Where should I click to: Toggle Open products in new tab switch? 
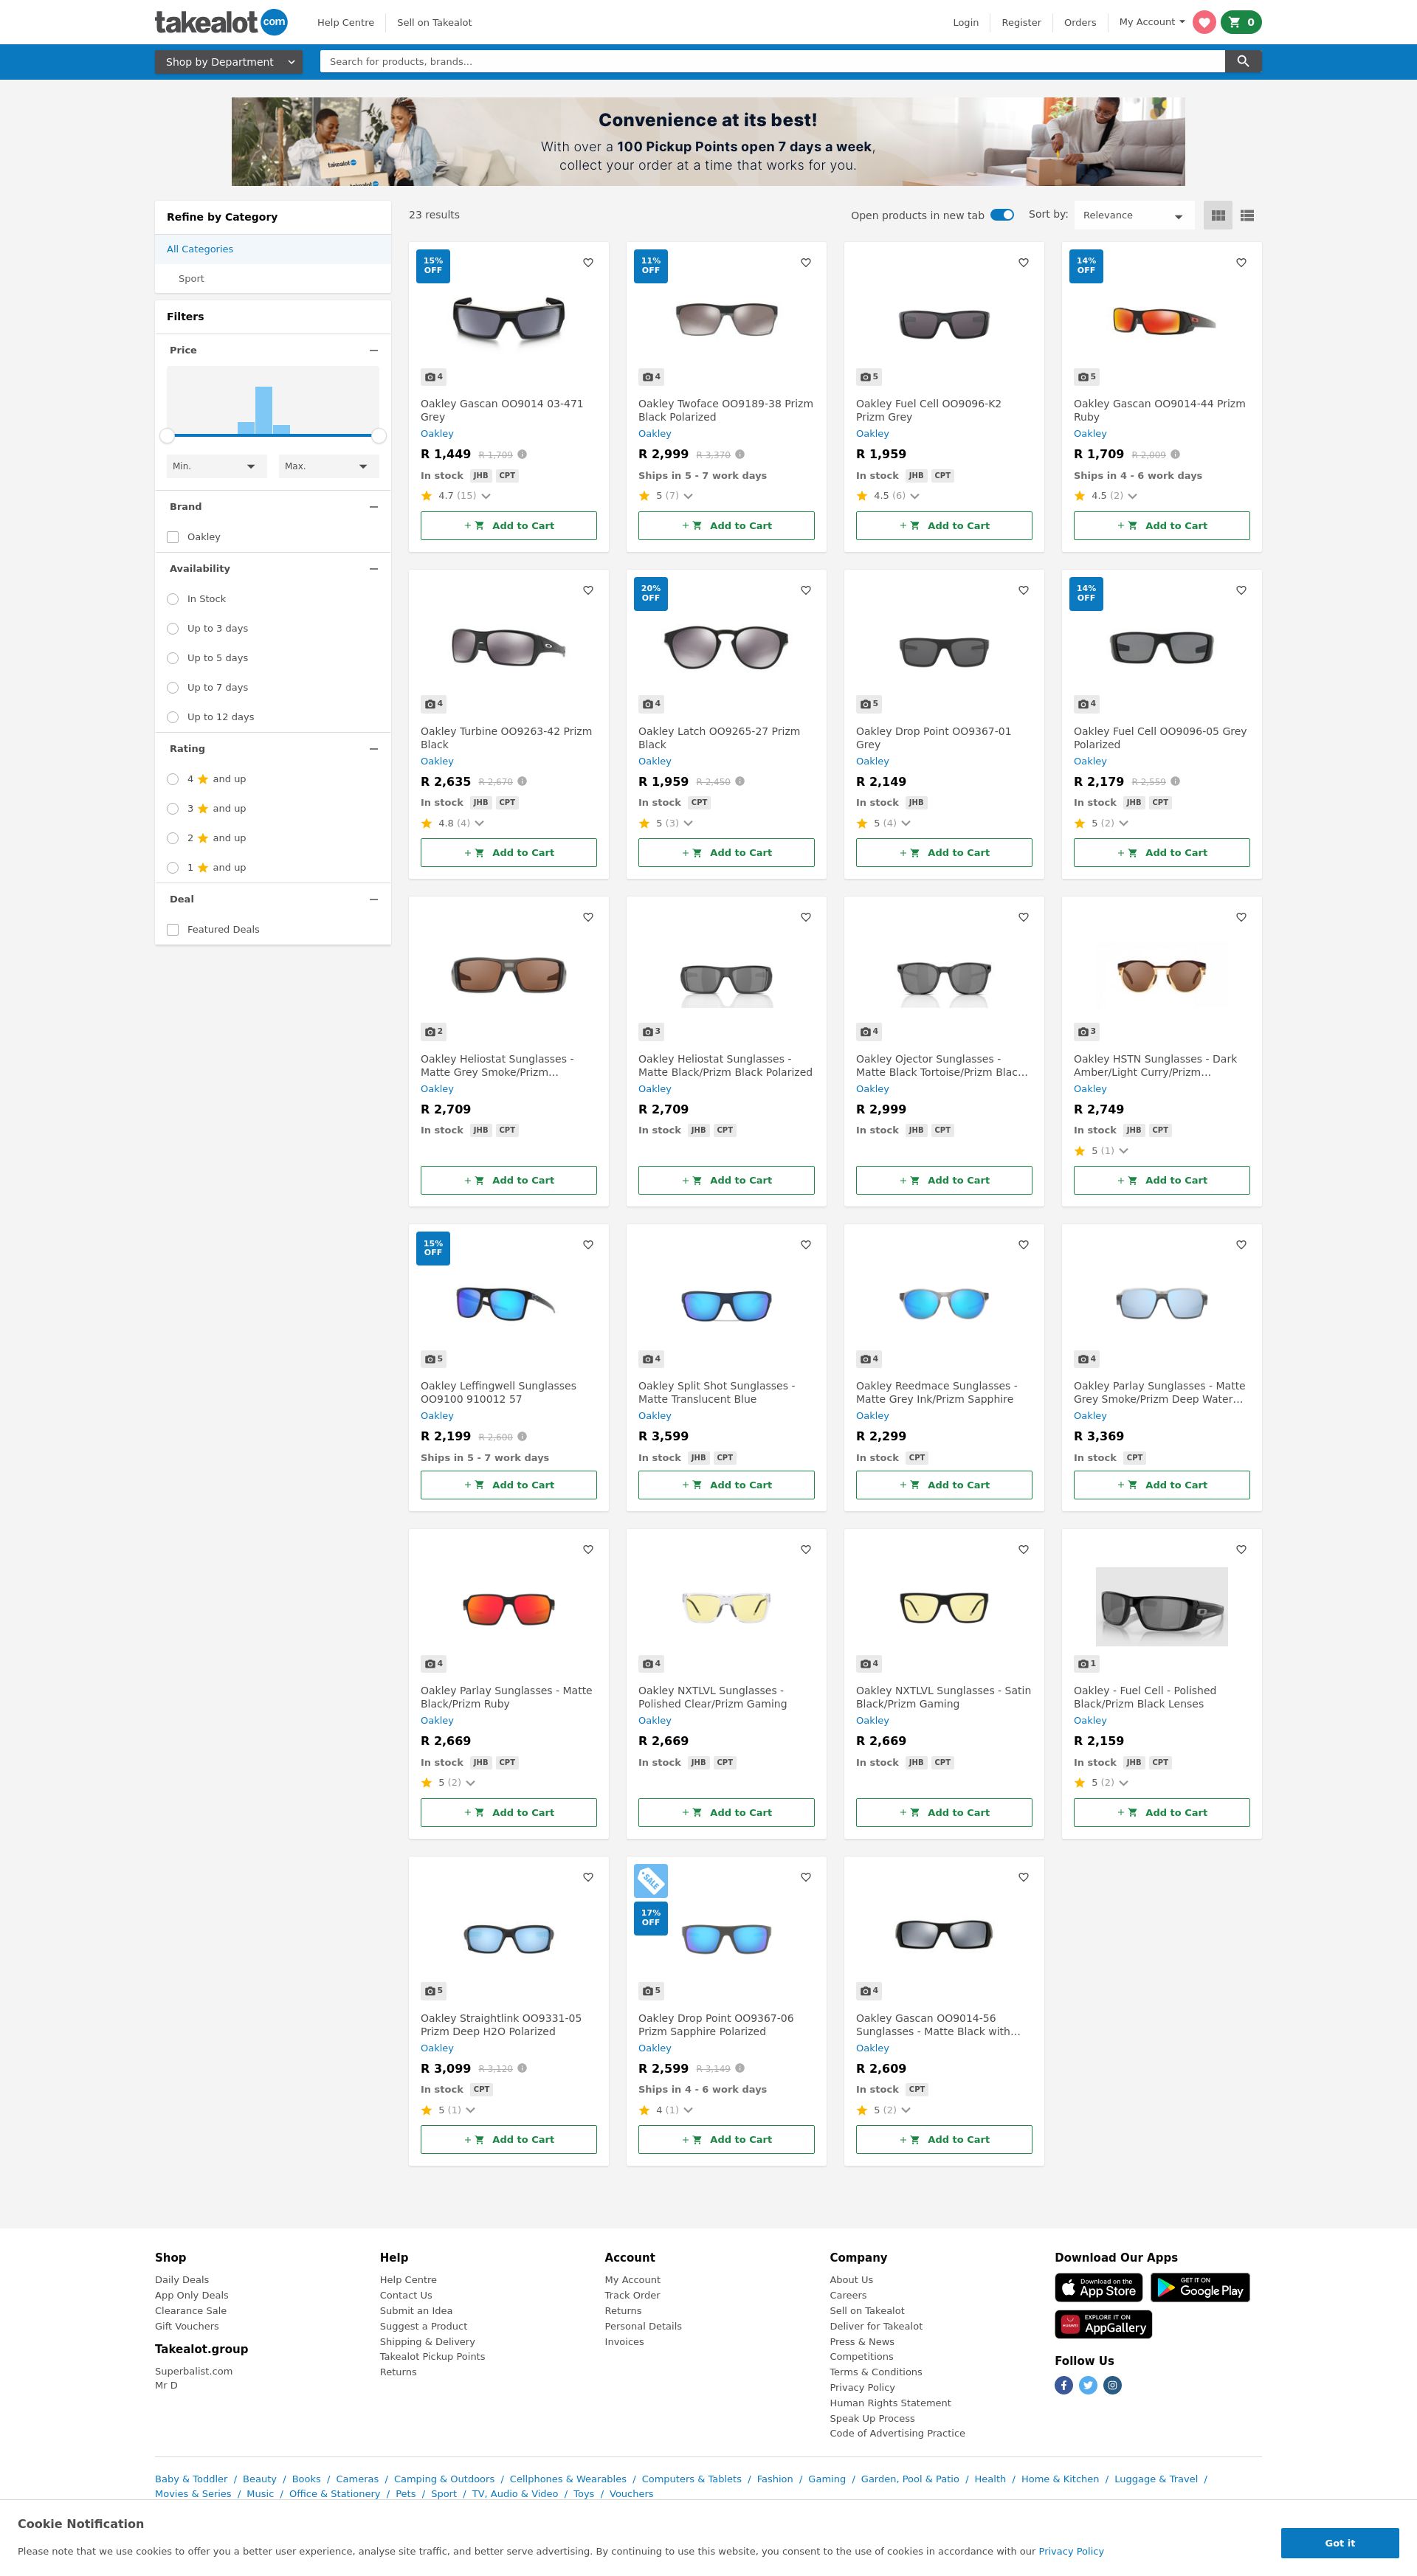1002,215
